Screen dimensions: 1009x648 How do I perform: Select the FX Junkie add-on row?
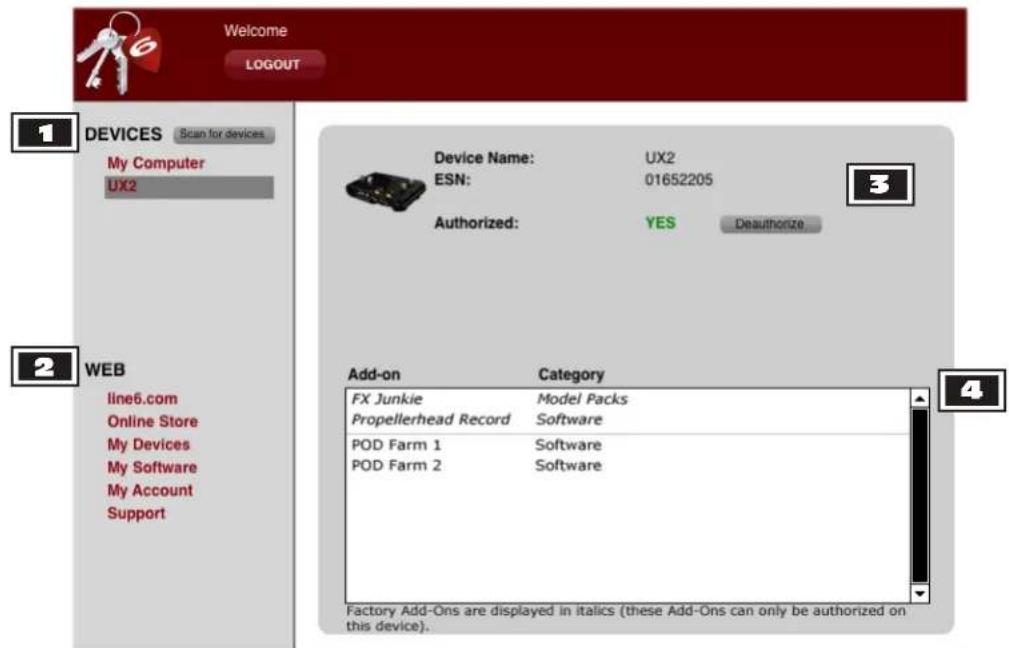tap(628, 399)
